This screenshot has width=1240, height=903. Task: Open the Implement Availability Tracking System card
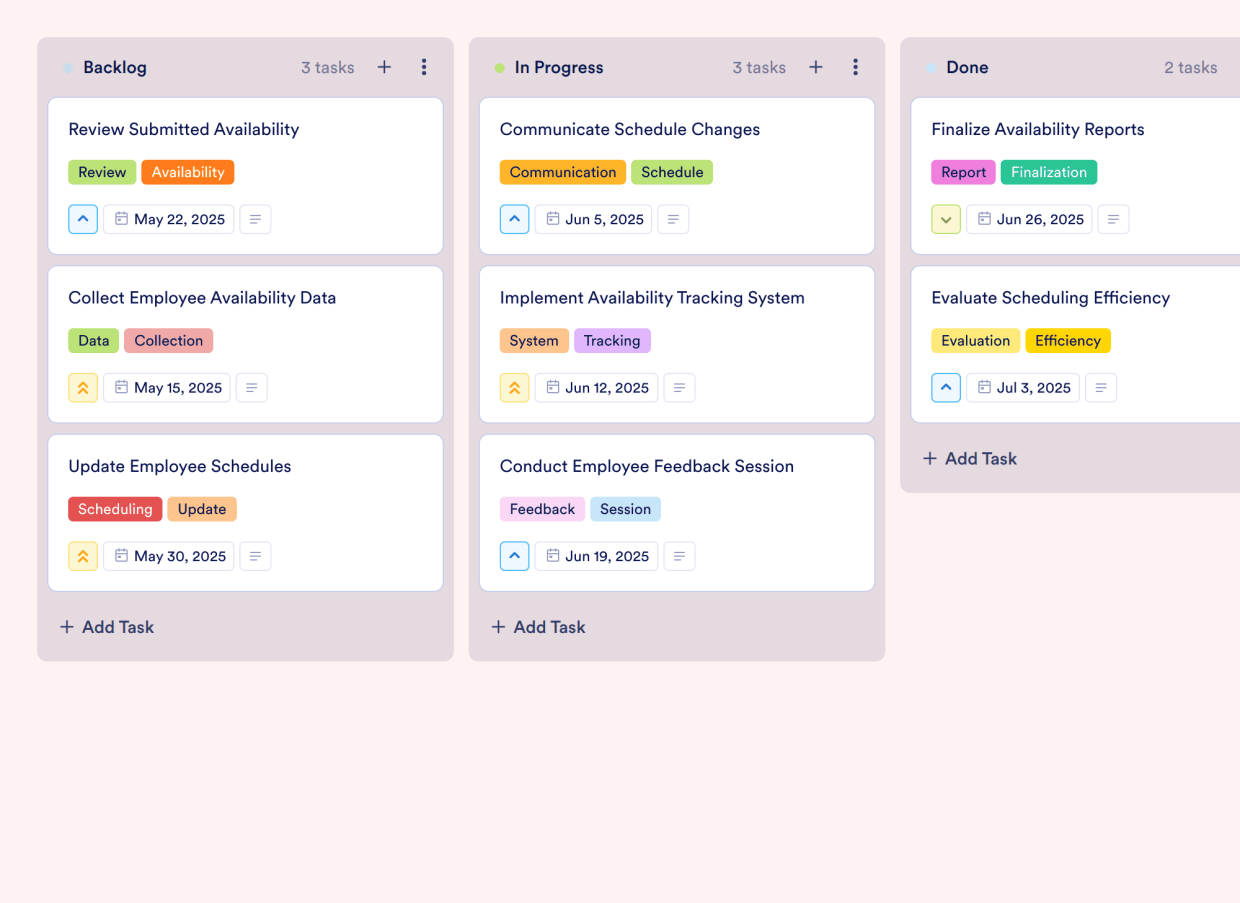tap(652, 297)
